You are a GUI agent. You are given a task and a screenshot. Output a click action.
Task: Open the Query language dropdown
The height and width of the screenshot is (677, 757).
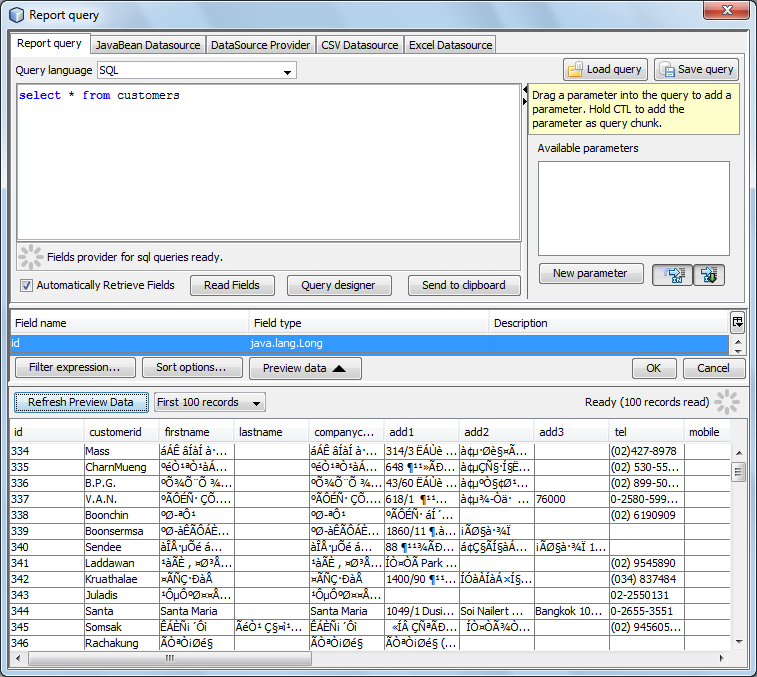287,71
